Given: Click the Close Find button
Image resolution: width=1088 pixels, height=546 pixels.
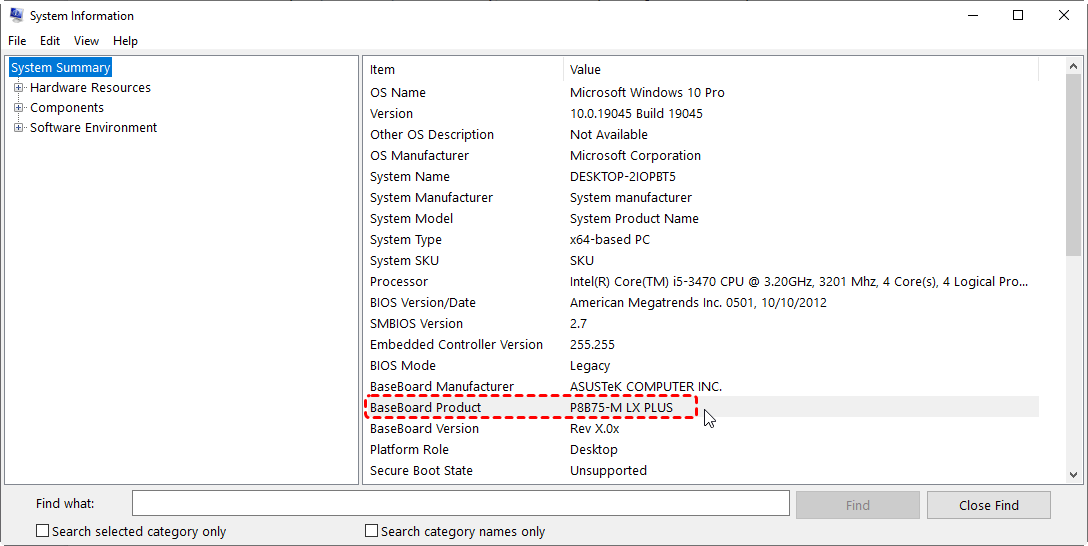Looking at the screenshot, I should tap(988, 505).
